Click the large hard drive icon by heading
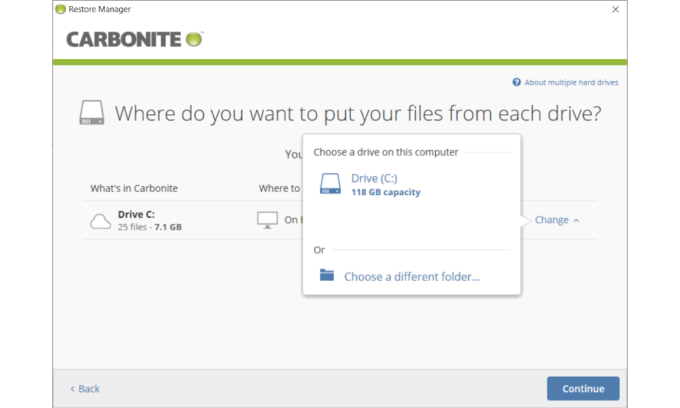 [x=92, y=113]
